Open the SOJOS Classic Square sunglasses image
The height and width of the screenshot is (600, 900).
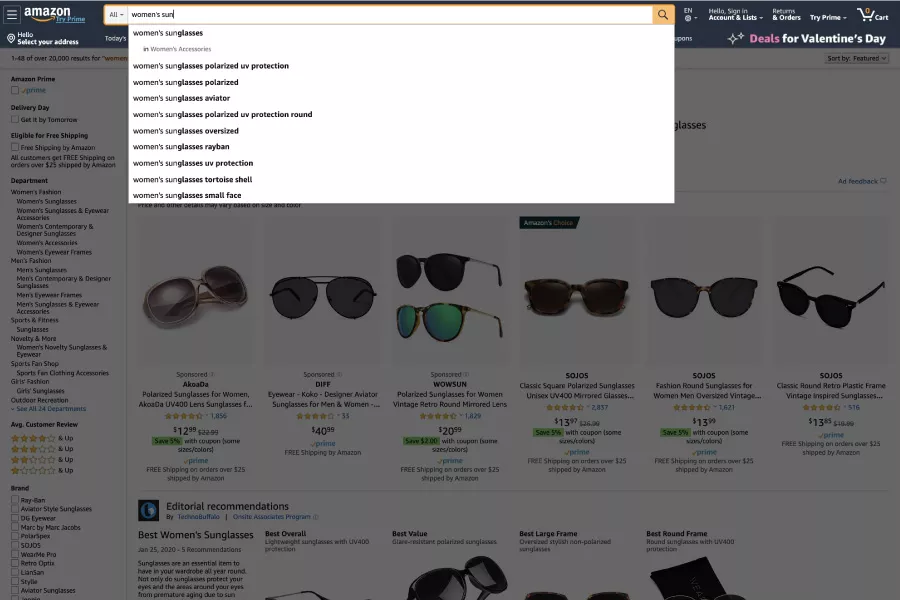[577, 297]
